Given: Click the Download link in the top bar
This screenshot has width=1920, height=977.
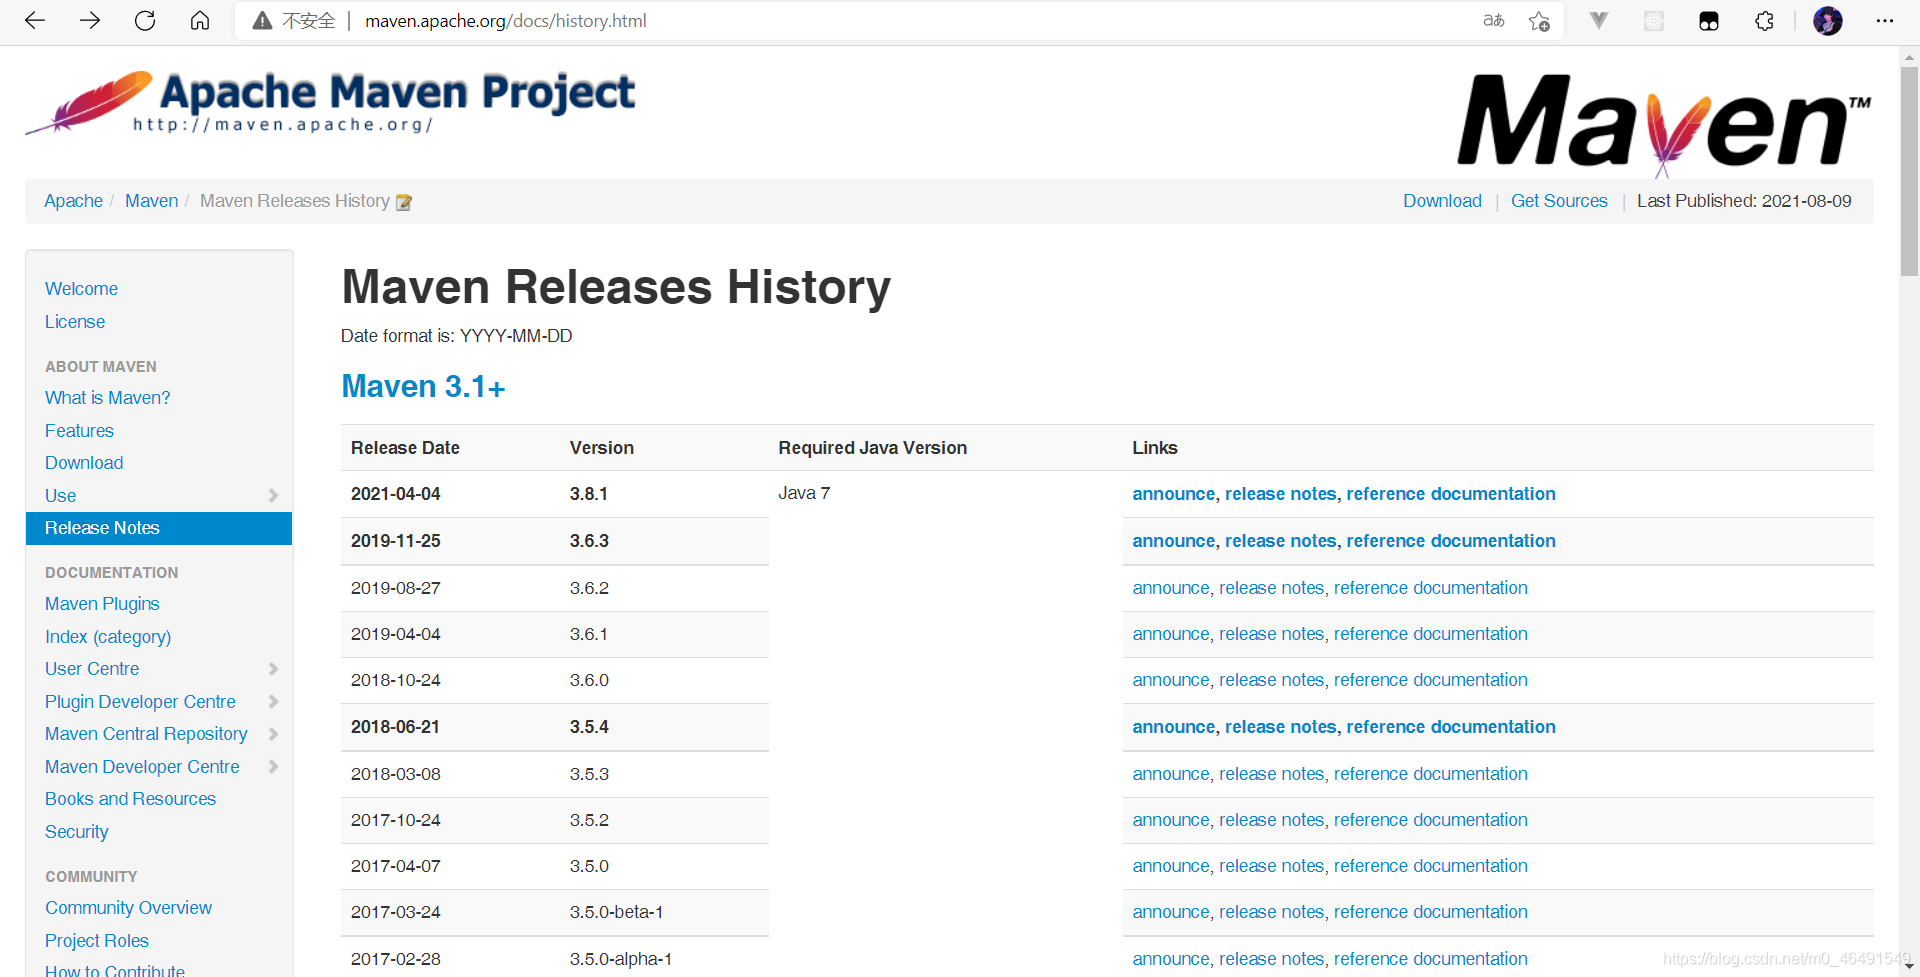Looking at the screenshot, I should 1442,201.
